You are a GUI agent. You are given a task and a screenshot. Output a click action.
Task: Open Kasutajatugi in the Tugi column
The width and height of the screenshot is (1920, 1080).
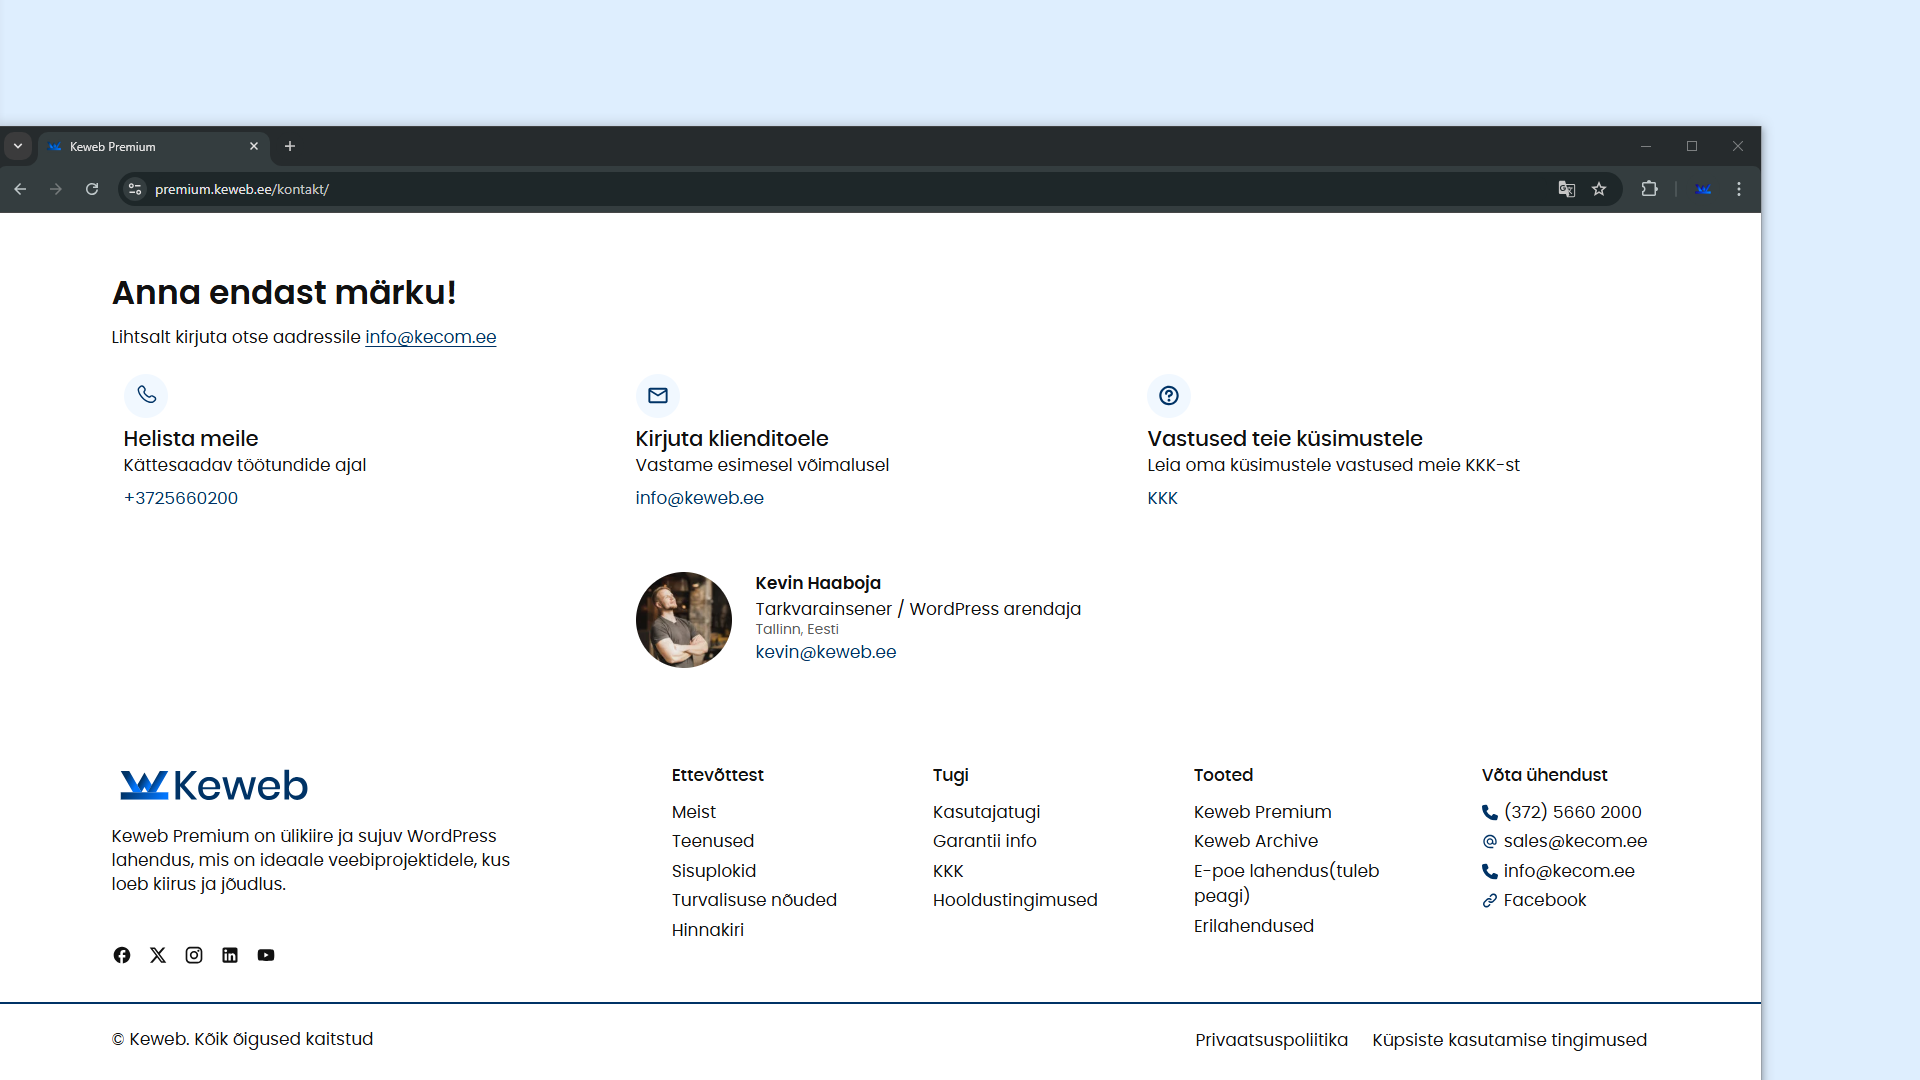point(987,812)
